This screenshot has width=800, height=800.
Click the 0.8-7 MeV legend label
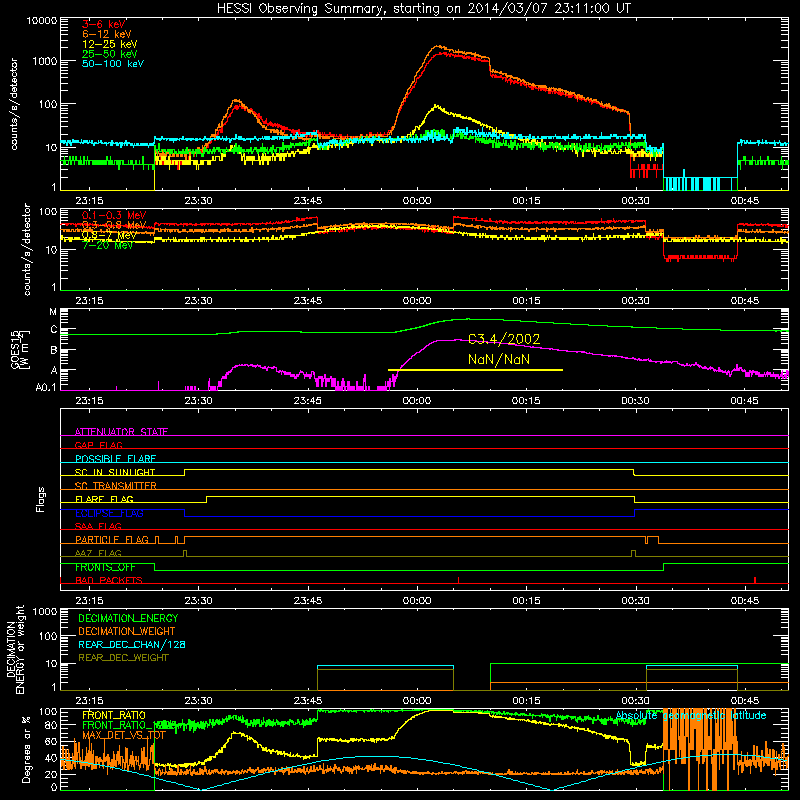click(x=109, y=235)
